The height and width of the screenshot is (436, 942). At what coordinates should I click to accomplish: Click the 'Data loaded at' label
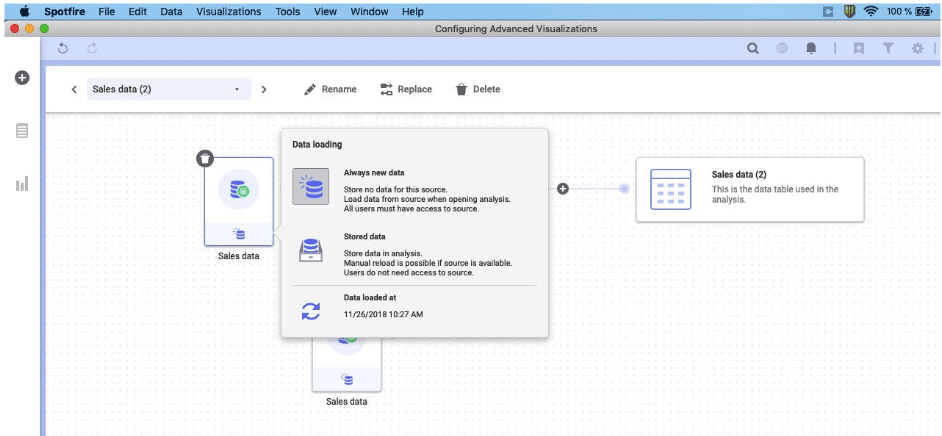tap(370, 297)
